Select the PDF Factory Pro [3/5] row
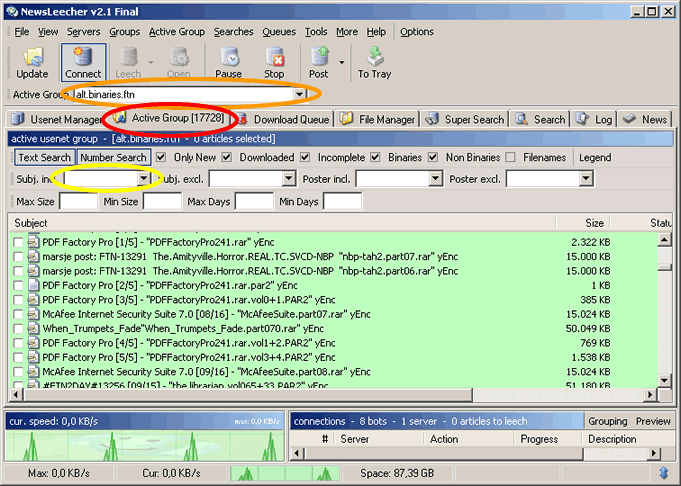This screenshot has width=681, height=486. [x=333, y=300]
